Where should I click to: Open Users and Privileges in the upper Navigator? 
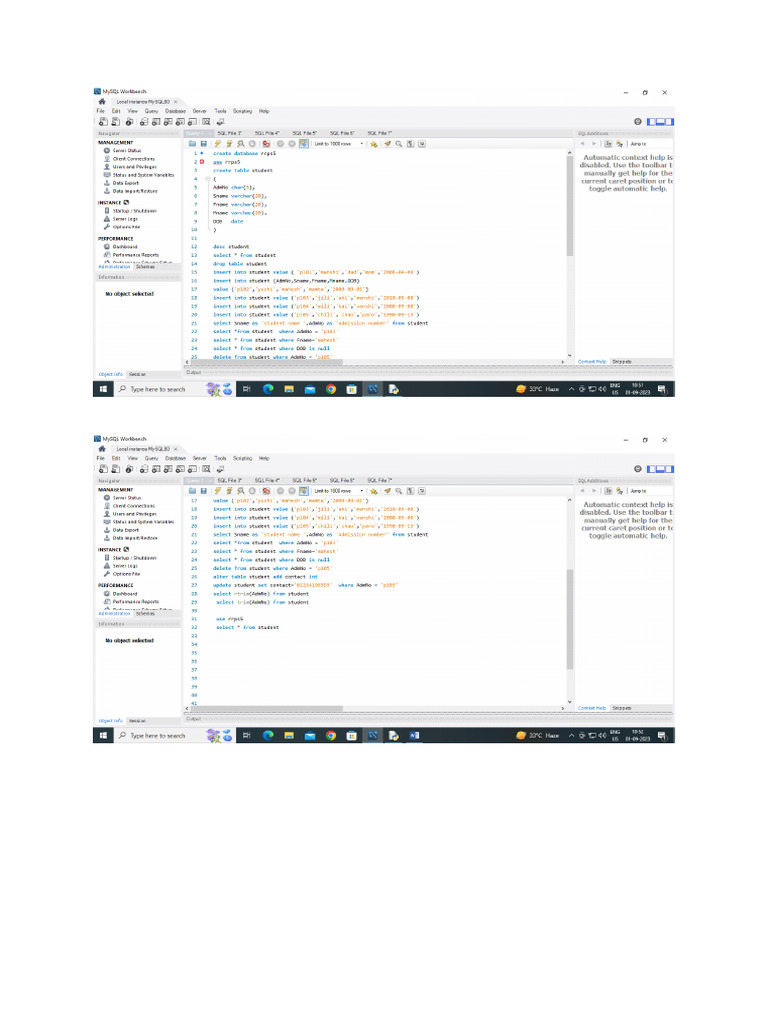click(134, 167)
